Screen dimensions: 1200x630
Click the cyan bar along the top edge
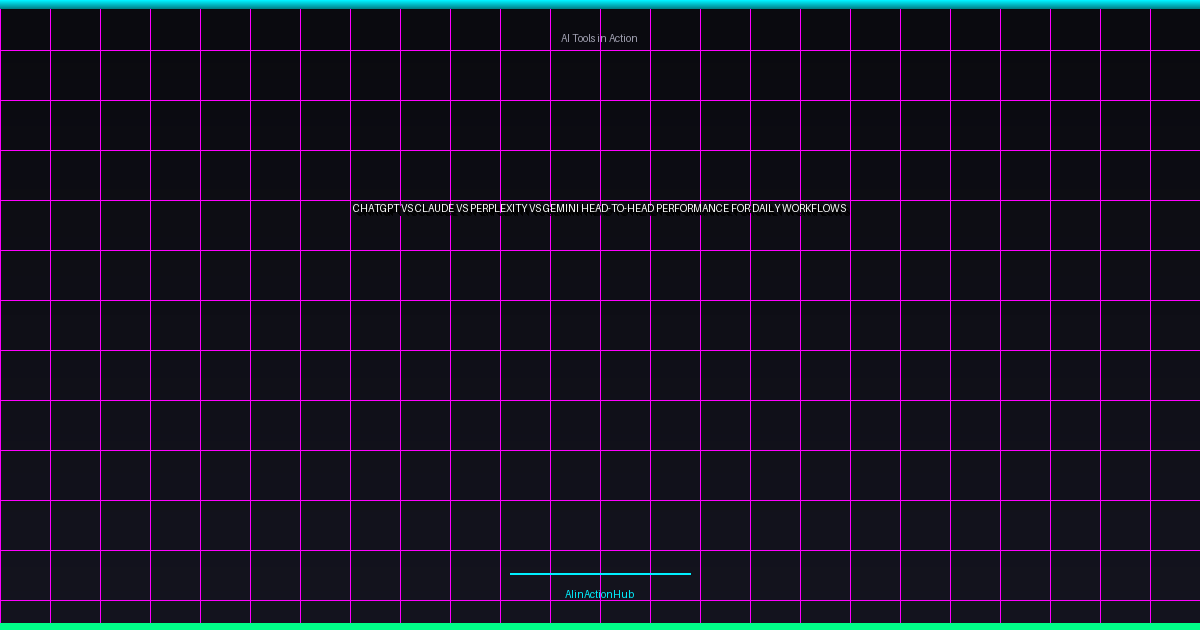[600, 4]
